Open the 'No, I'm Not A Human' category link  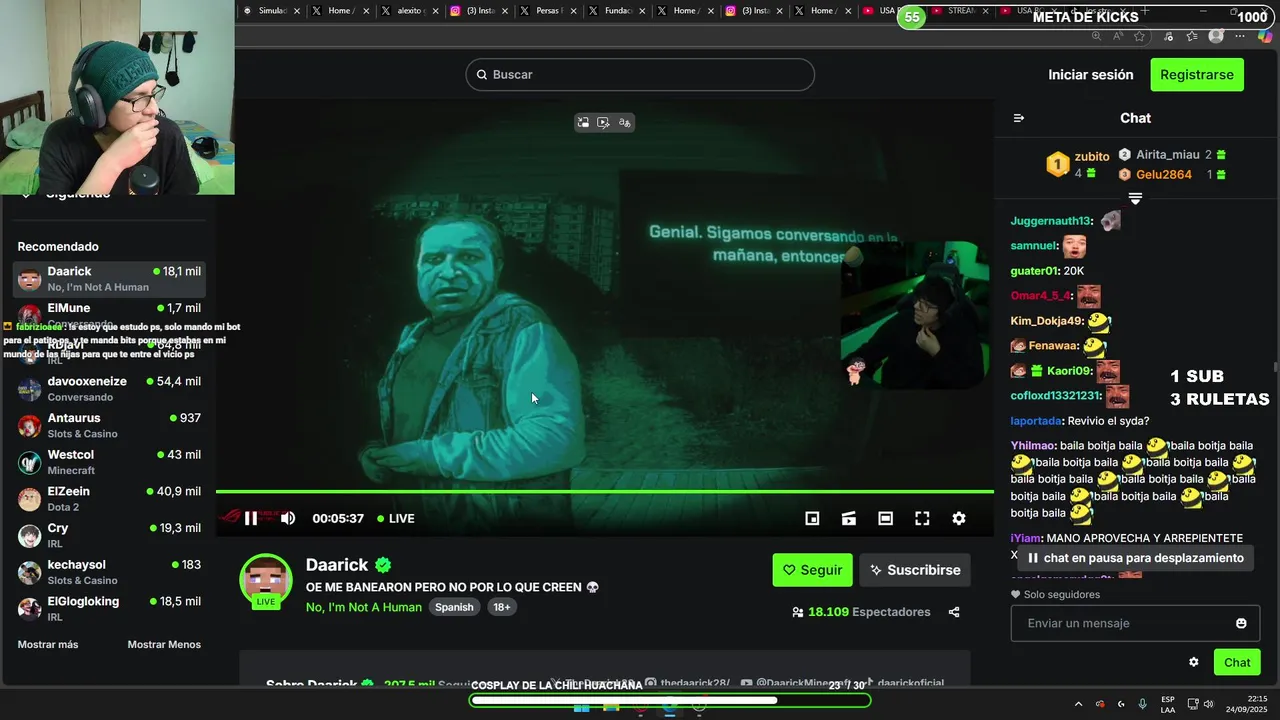364,607
